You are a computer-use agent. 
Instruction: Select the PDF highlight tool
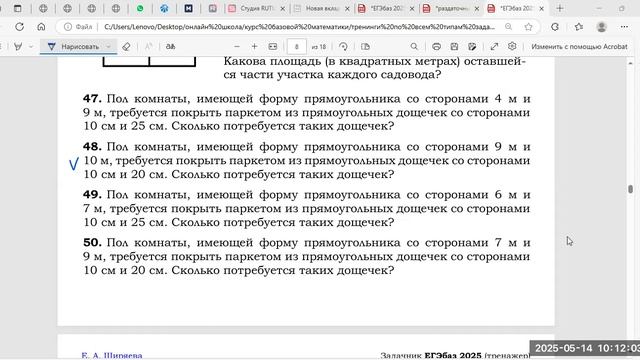coord(18,47)
